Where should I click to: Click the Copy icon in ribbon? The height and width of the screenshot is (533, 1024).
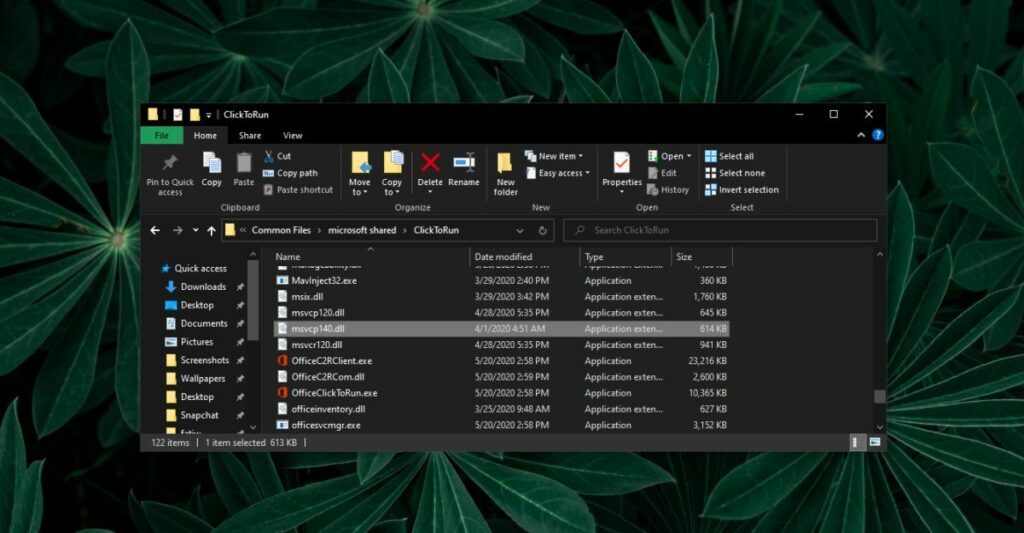click(212, 163)
